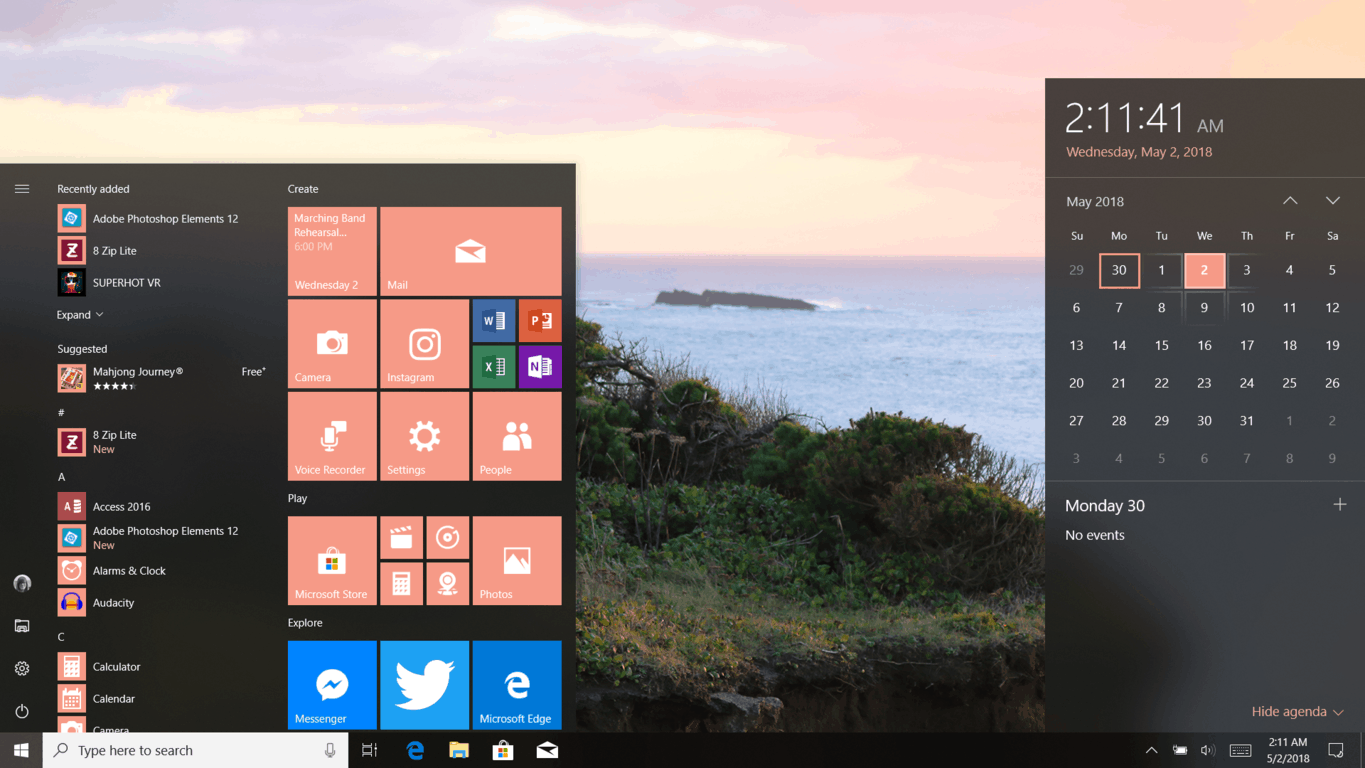Image resolution: width=1365 pixels, height=768 pixels.
Task: Open 8 Zip Lite under Recently added
Action: pyautogui.click(x=164, y=250)
